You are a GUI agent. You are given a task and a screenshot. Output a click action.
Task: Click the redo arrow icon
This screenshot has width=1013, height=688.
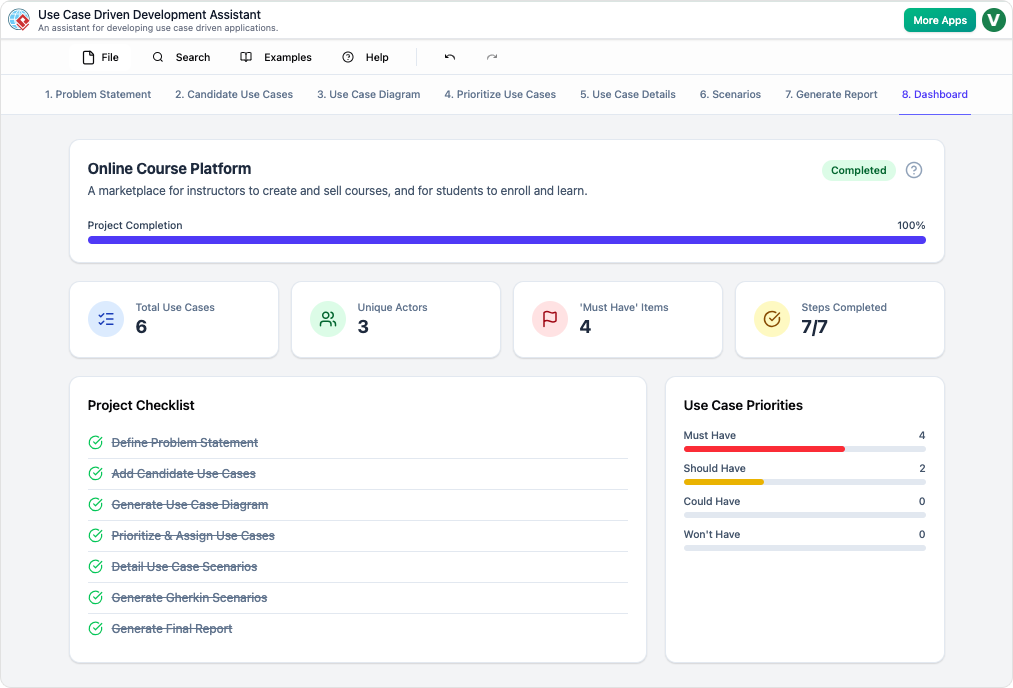pyautogui.click(x=492, y=57)
